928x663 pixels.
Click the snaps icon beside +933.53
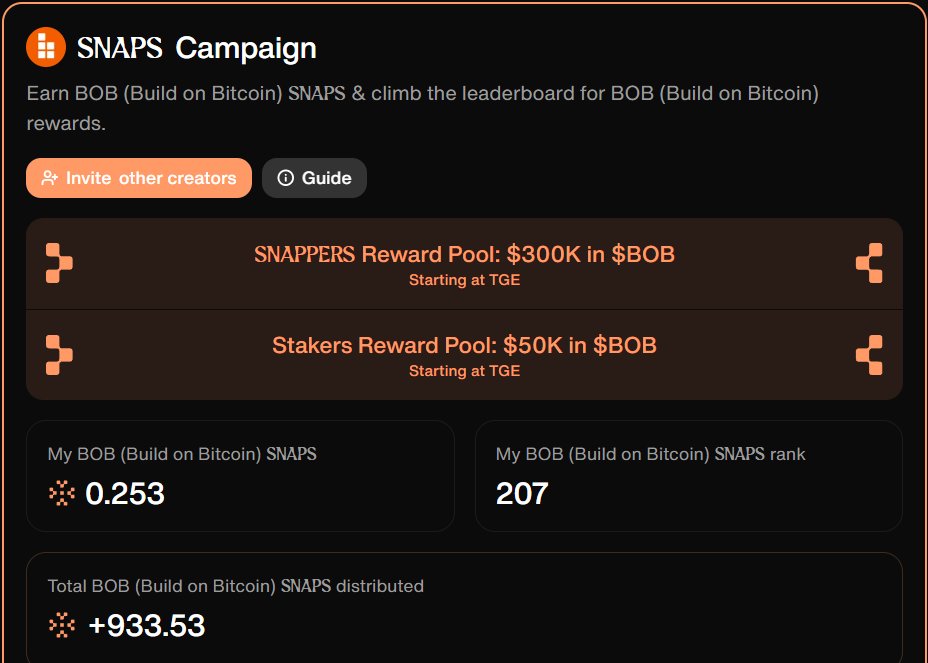click(62, 625)
